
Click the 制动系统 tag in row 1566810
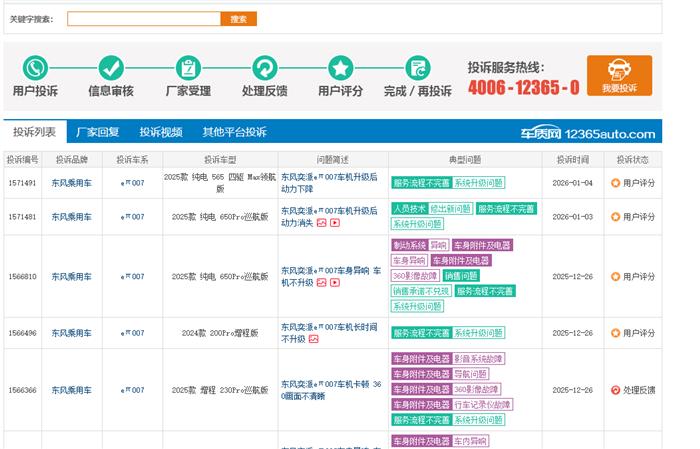pyautogui.click(x=409, y=245)
